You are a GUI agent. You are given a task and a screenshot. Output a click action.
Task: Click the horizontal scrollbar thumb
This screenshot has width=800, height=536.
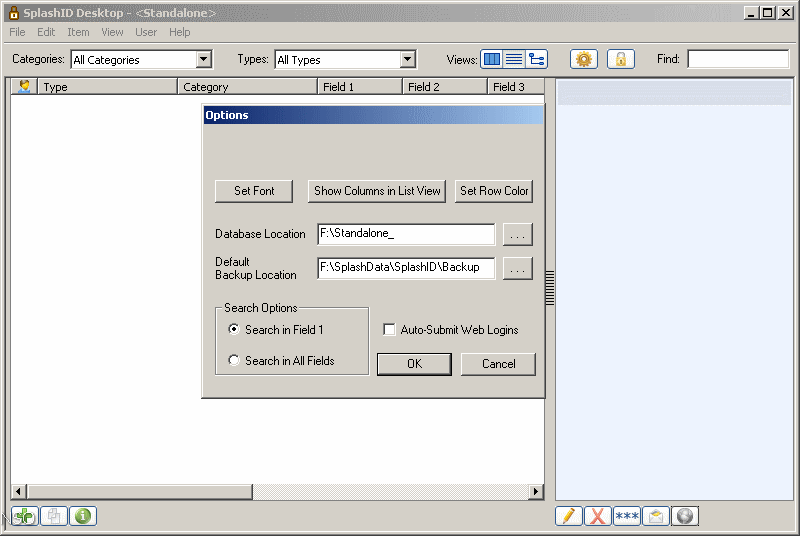coord(140,492)
